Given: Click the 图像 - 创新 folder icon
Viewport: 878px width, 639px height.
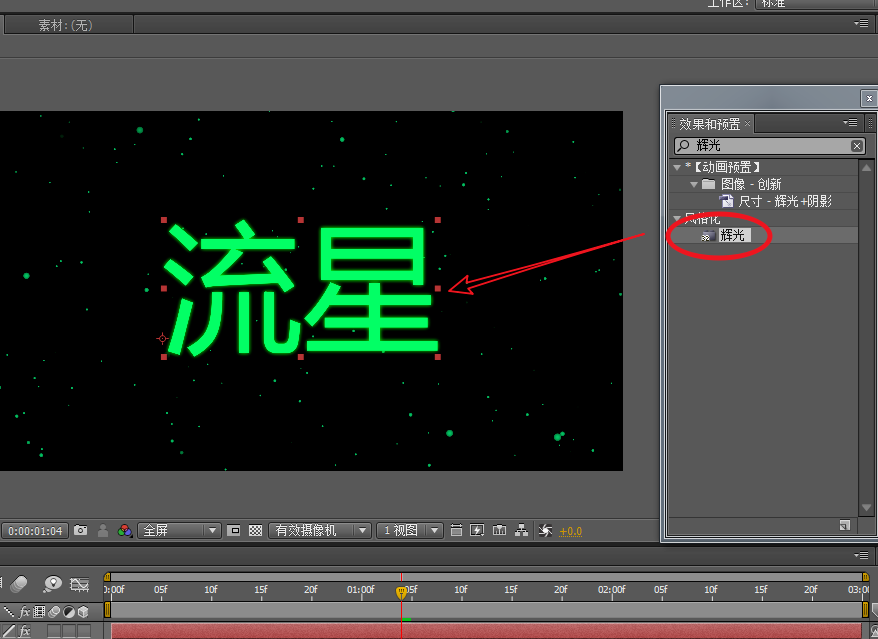Looking at the screenshot, I should (x=709, y=184).
